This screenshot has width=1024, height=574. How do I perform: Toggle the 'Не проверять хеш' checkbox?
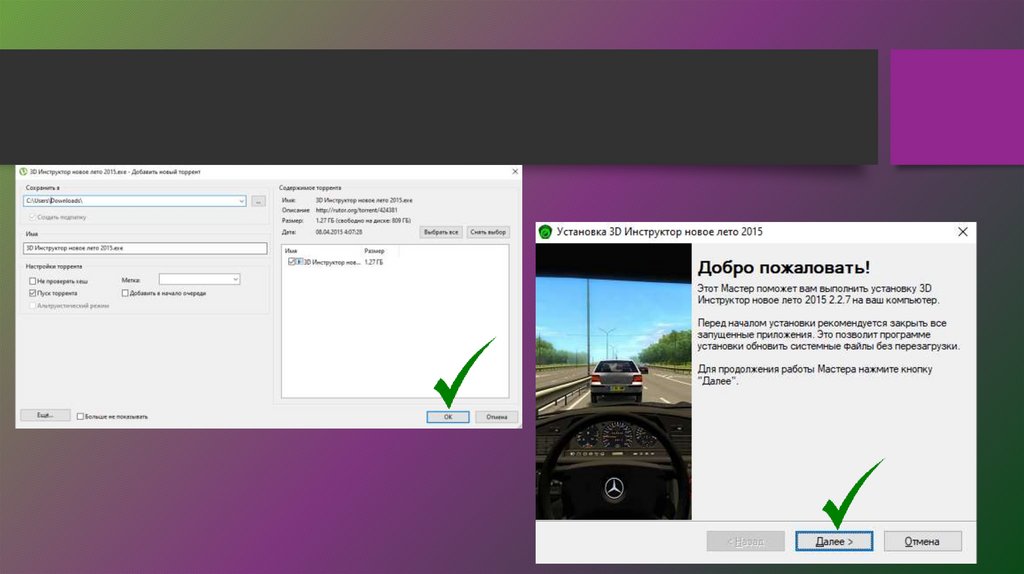(x=32, y=281)
